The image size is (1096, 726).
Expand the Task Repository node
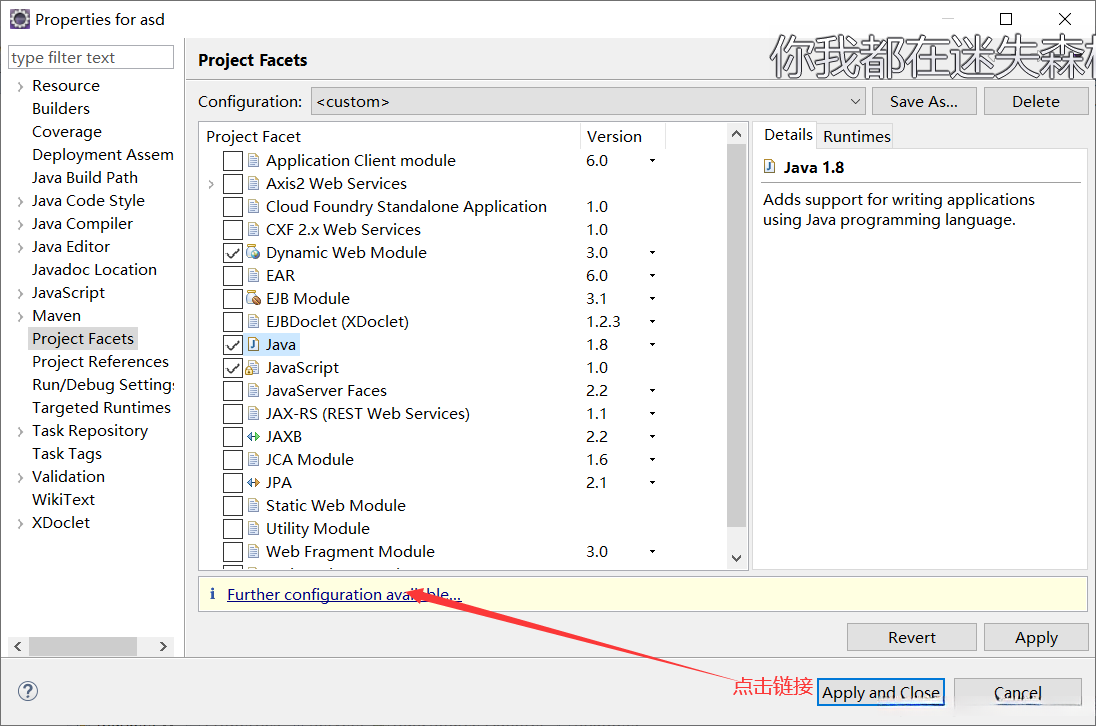coord(20,432)
